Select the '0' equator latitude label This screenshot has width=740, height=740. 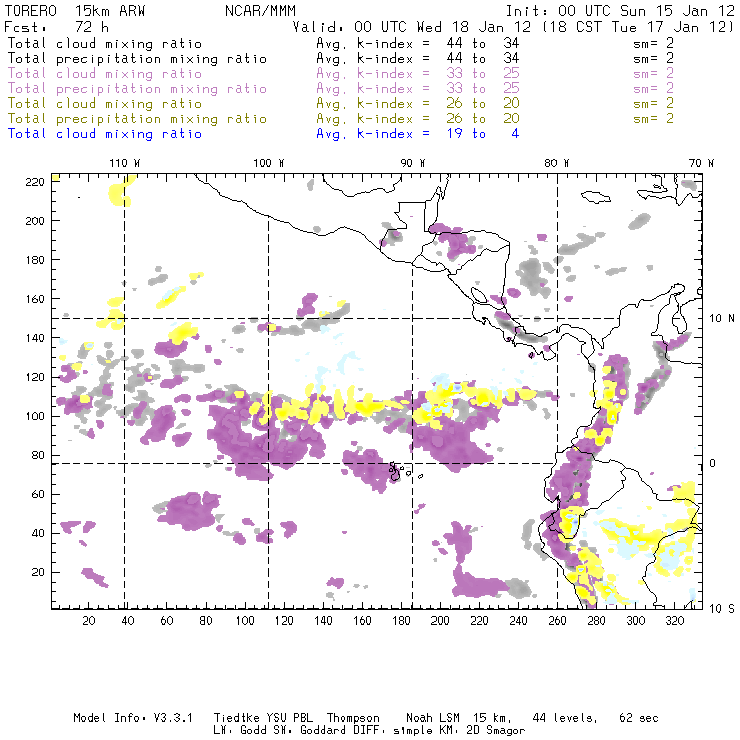713,463
